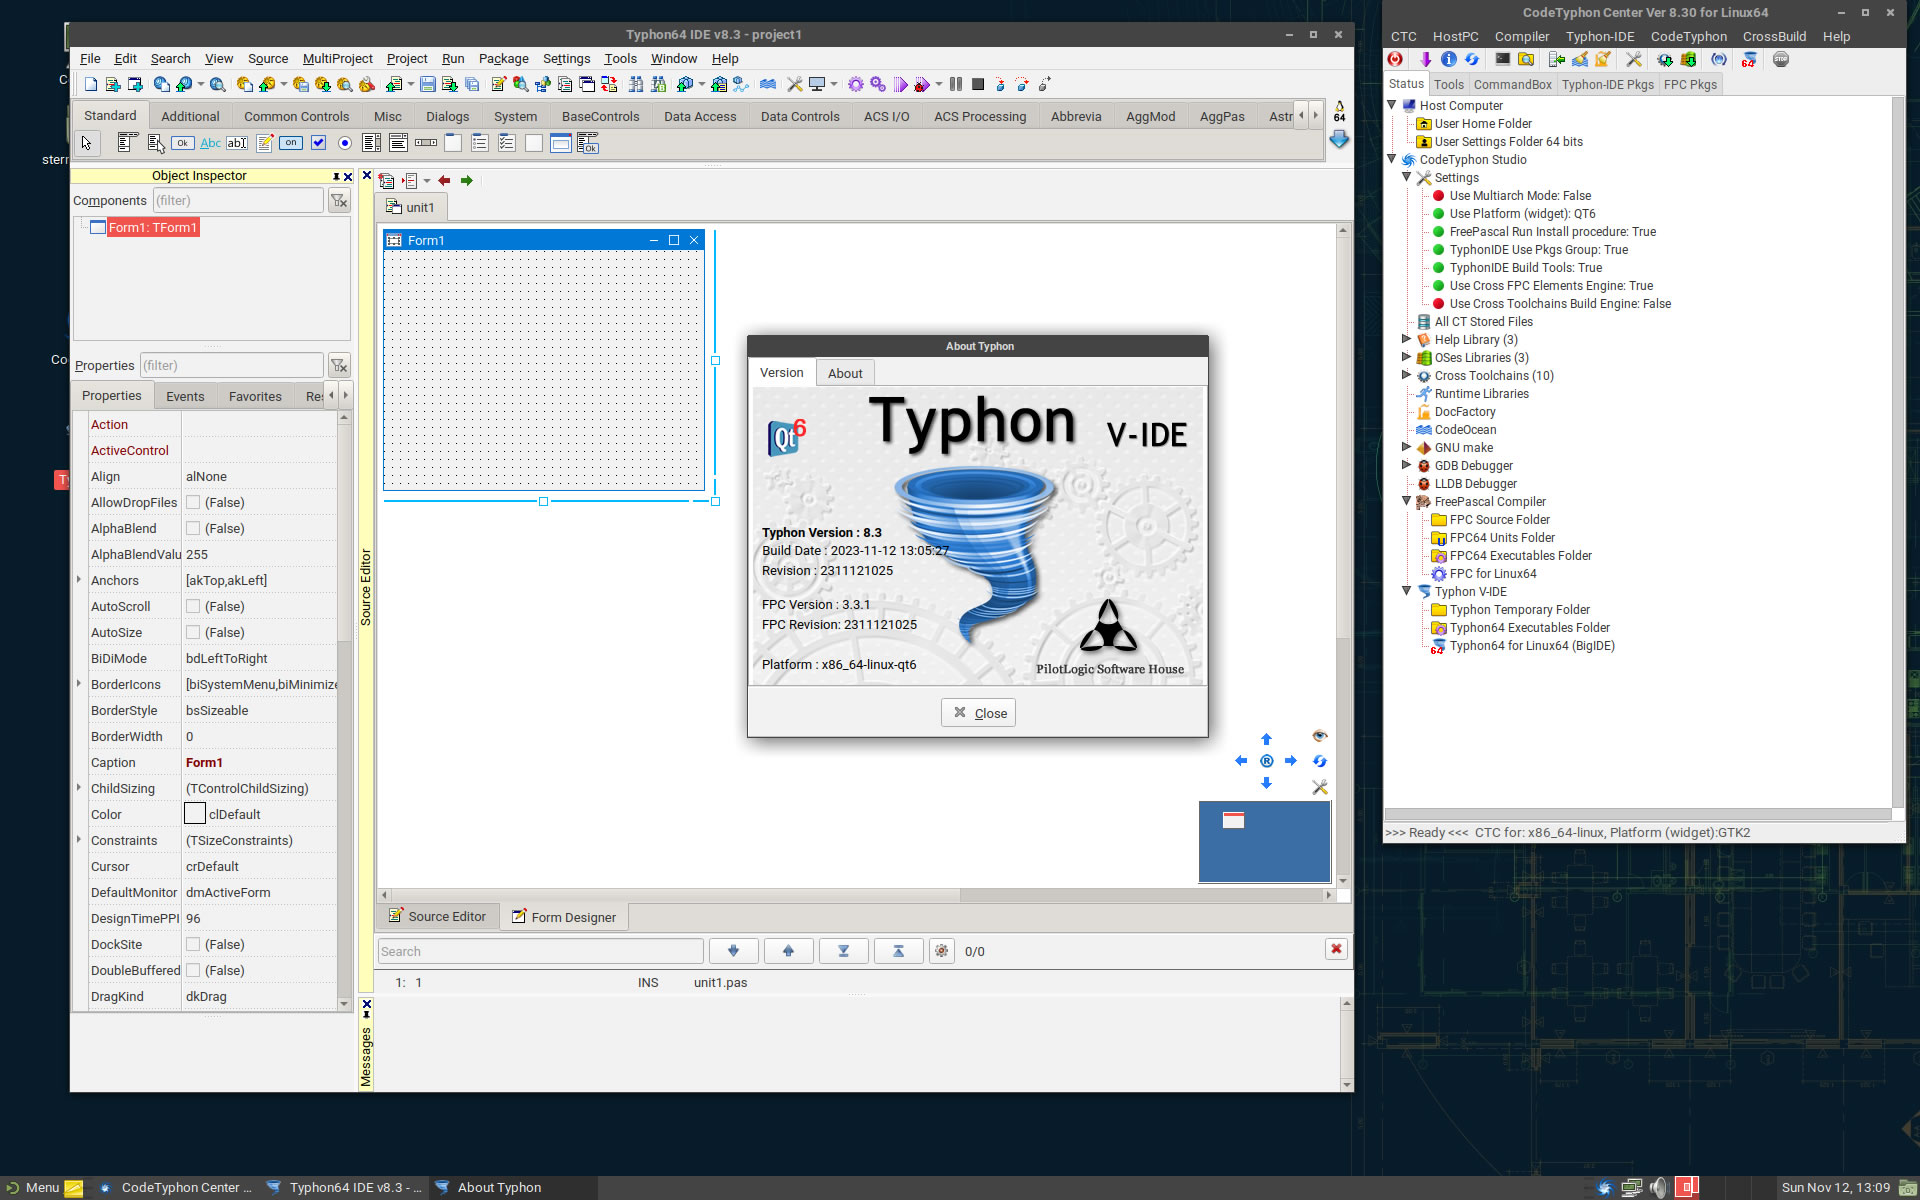Click the find-next down arrow button

coord(733,951)
